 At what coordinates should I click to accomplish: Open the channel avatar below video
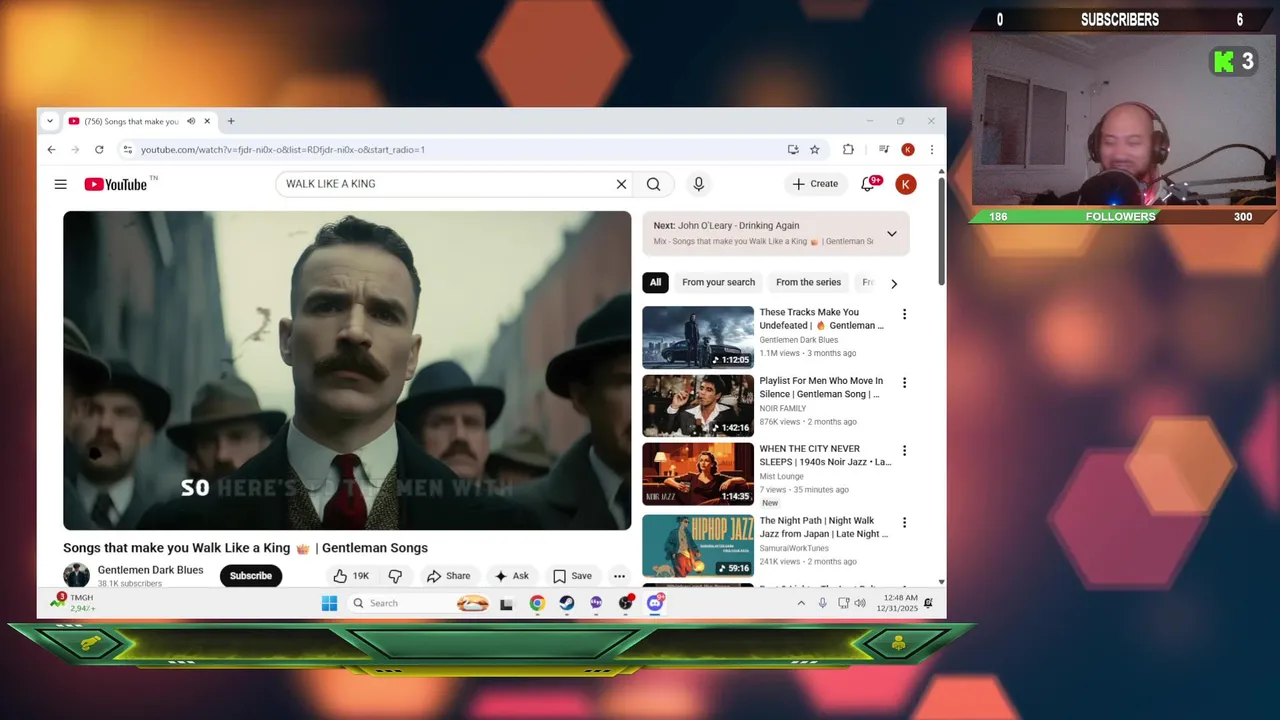[76, 576]
